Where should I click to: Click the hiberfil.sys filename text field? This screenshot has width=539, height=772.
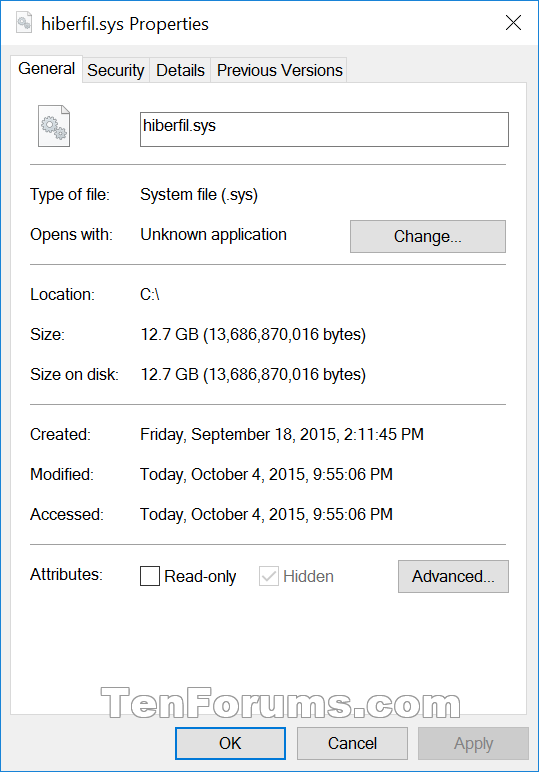(324, 129)
